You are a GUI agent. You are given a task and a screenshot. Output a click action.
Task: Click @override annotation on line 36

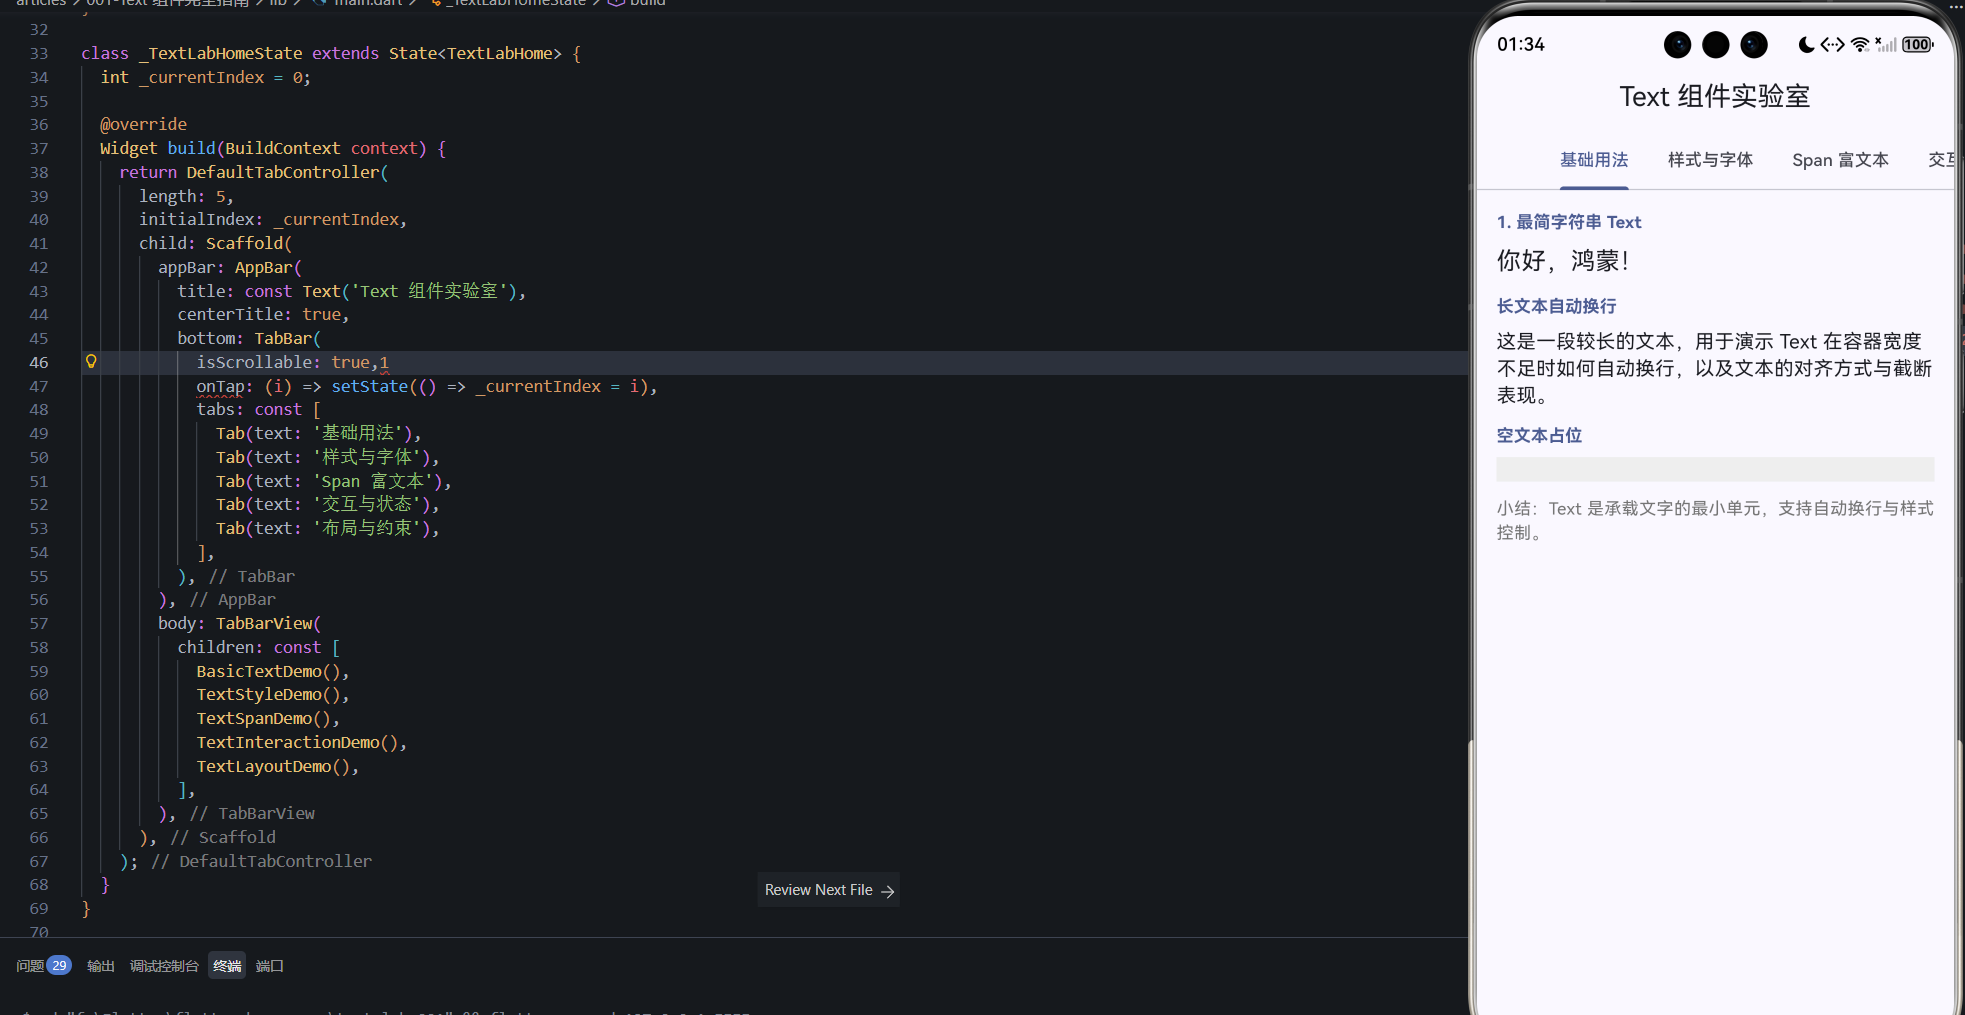[143, 124]
